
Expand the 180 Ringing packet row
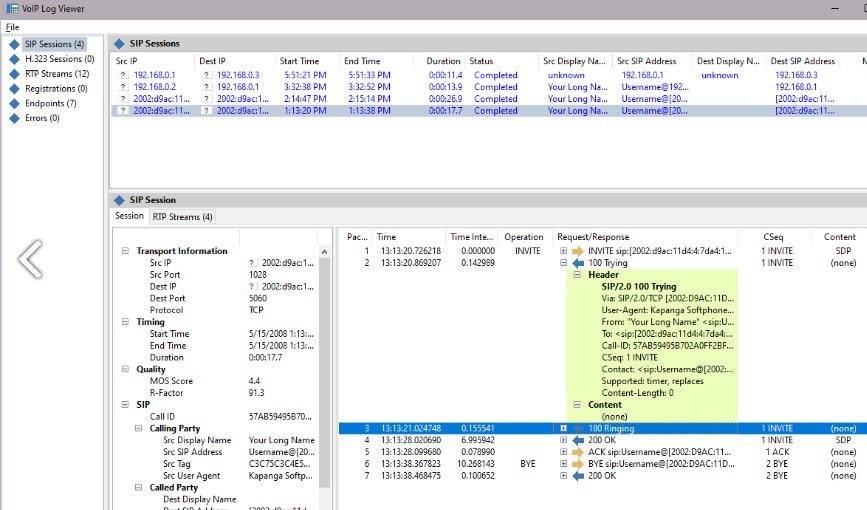(564, 428)
